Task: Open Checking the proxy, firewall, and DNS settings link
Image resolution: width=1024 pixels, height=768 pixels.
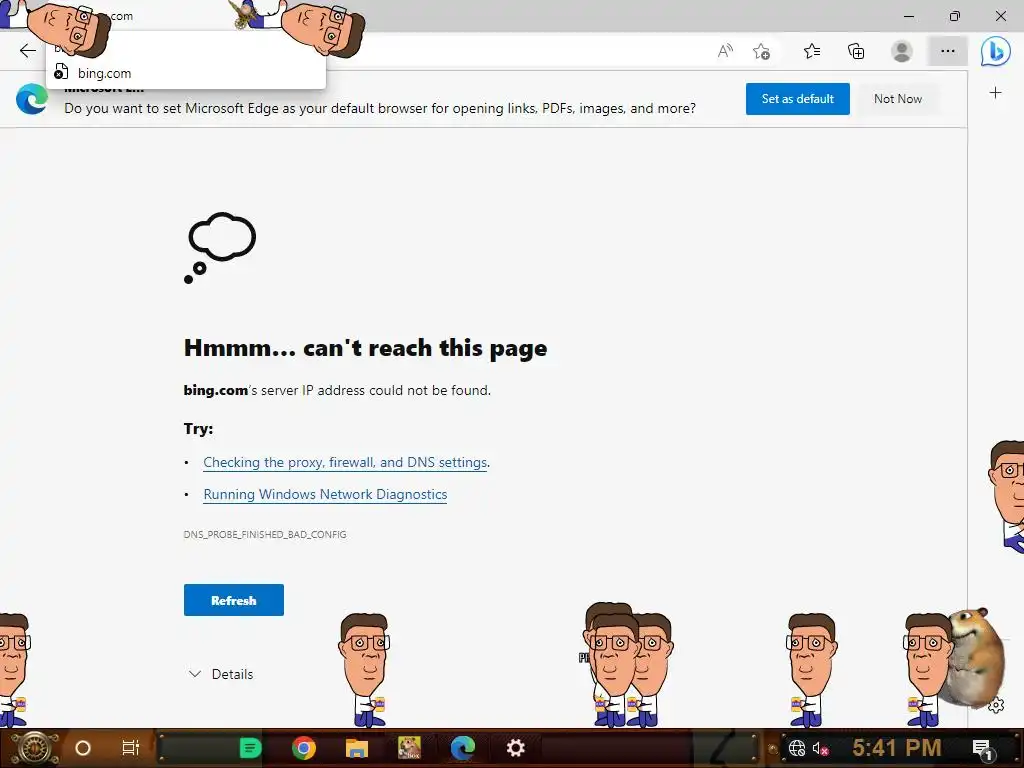Action: [x=345, y=462]
